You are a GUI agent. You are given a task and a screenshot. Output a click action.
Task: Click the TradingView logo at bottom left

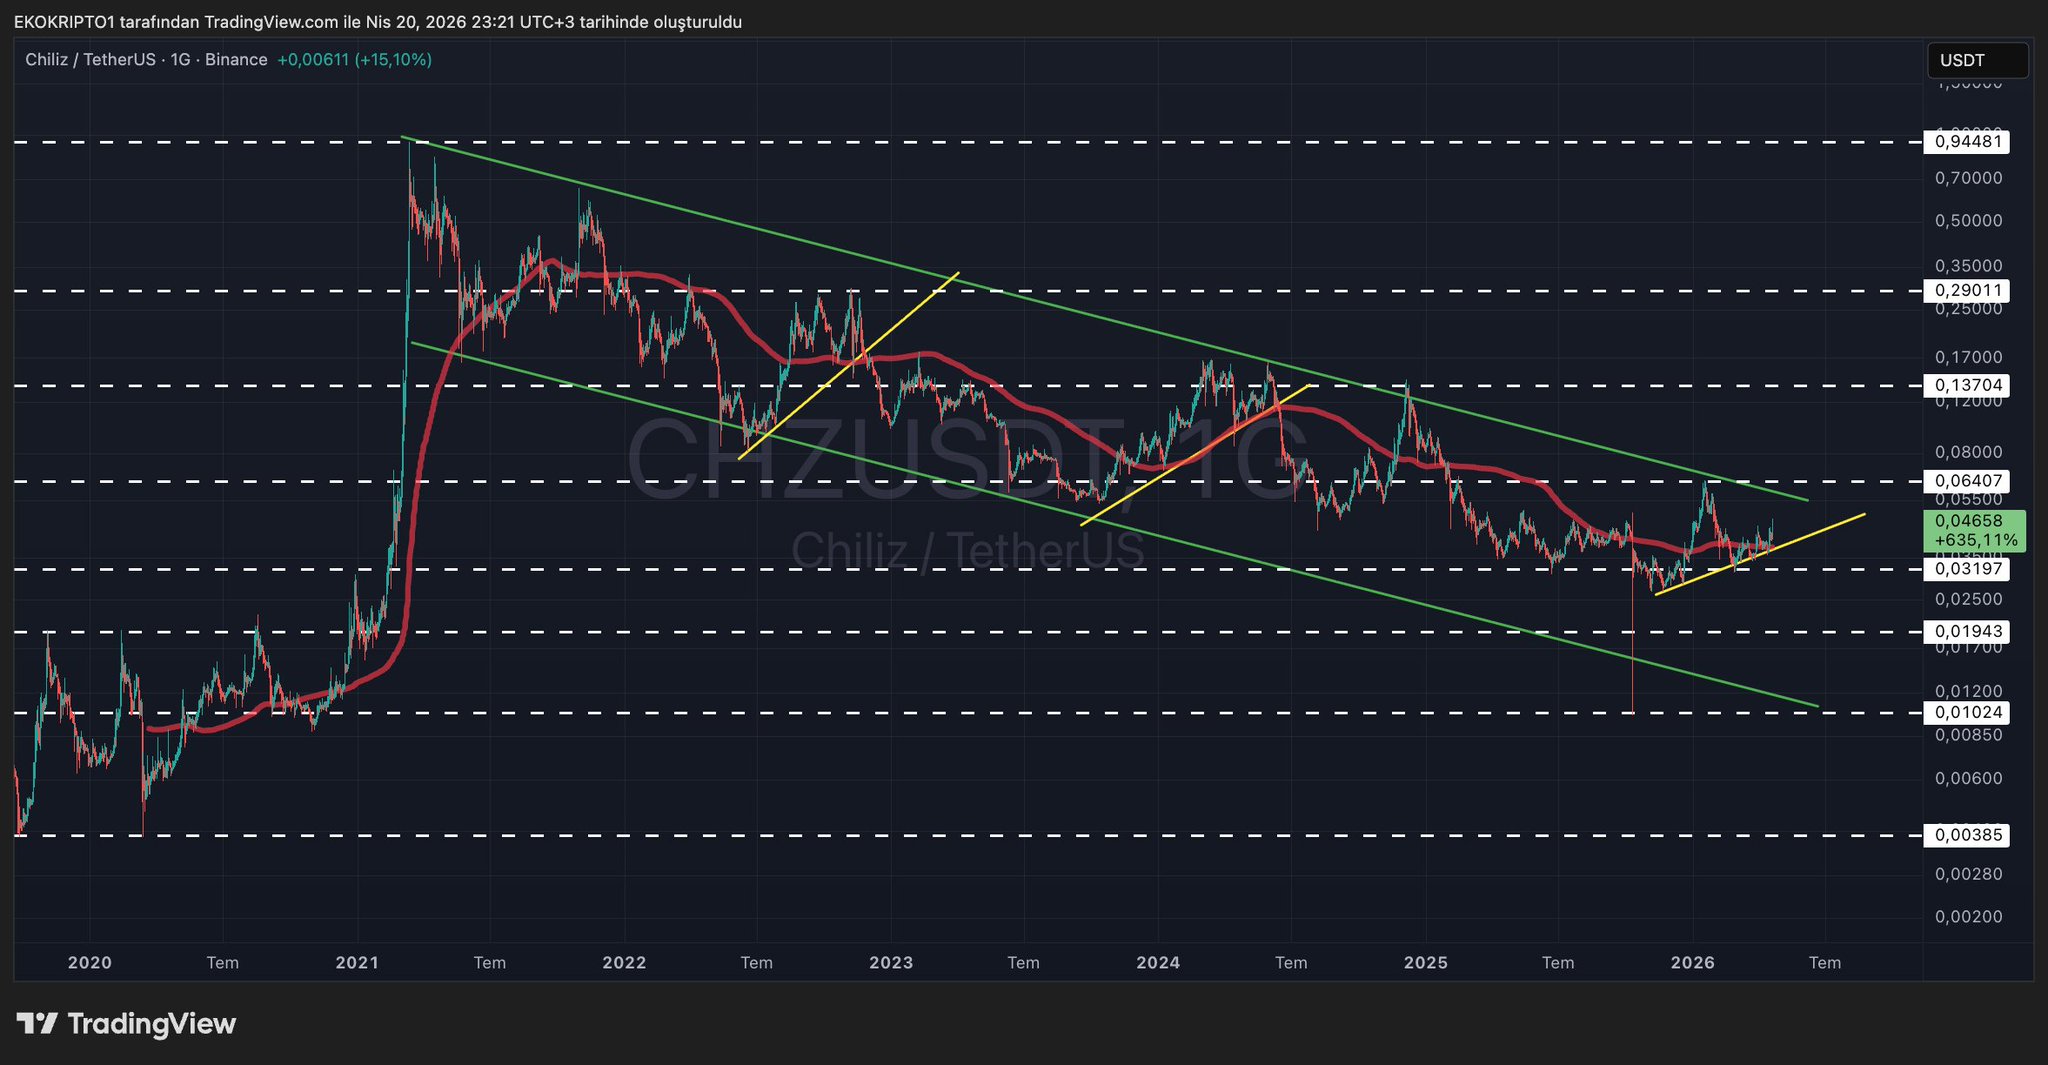(127, 1024)
